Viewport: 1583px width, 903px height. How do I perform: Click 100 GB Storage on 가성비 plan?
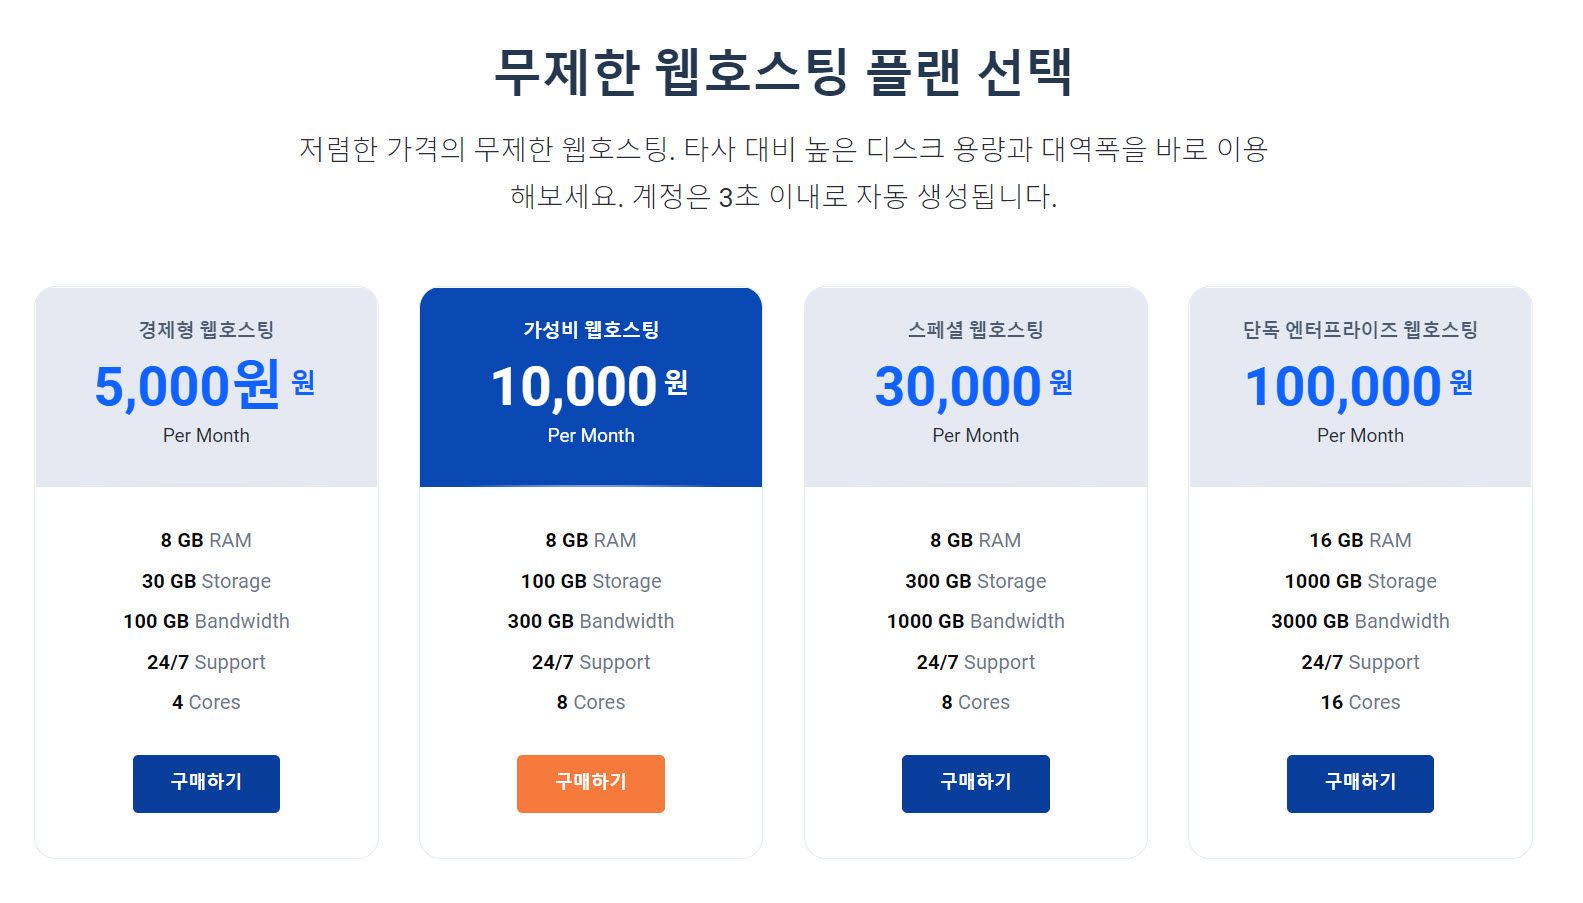[x=590, y=581]
